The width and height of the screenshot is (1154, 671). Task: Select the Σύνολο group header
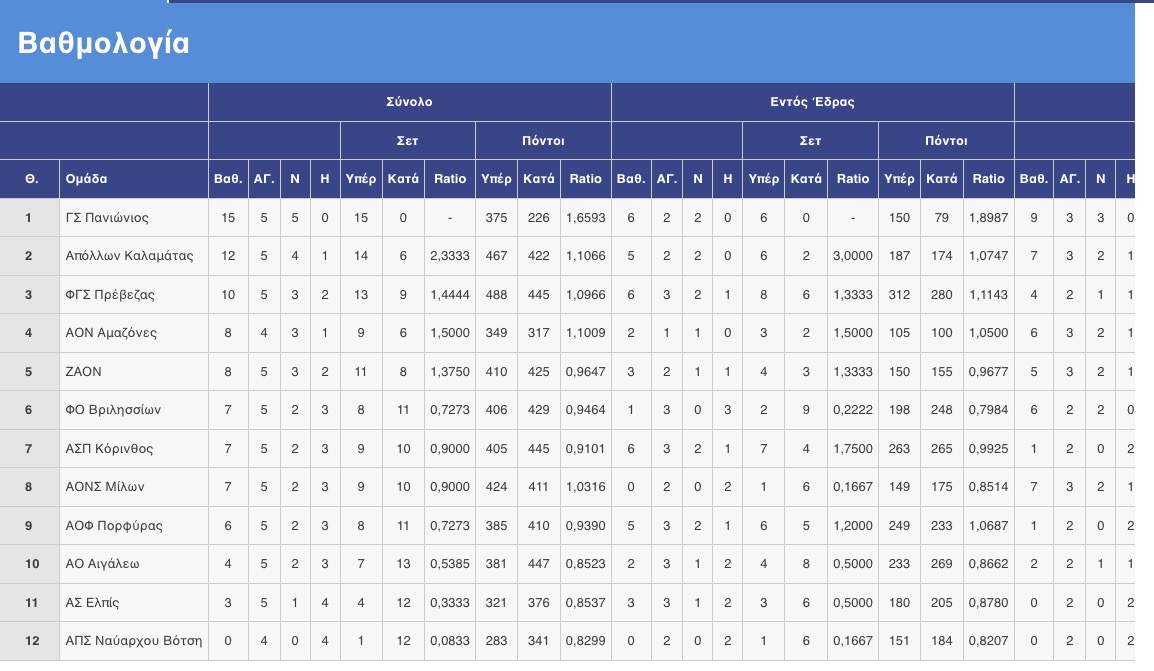click(x=409, y=102)
